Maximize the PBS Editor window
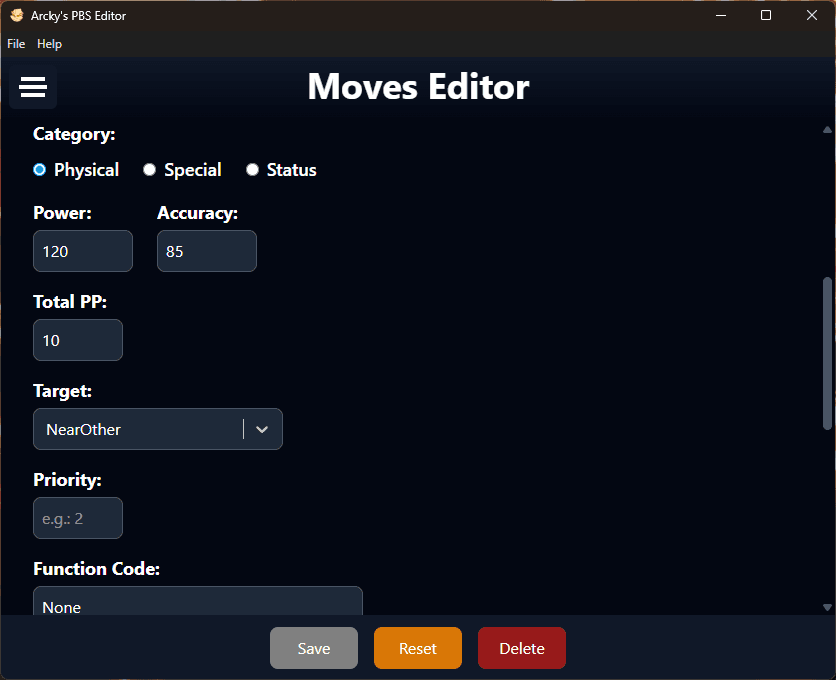The height and width of the screenshot is (680, 836). [x=766, y=15]
